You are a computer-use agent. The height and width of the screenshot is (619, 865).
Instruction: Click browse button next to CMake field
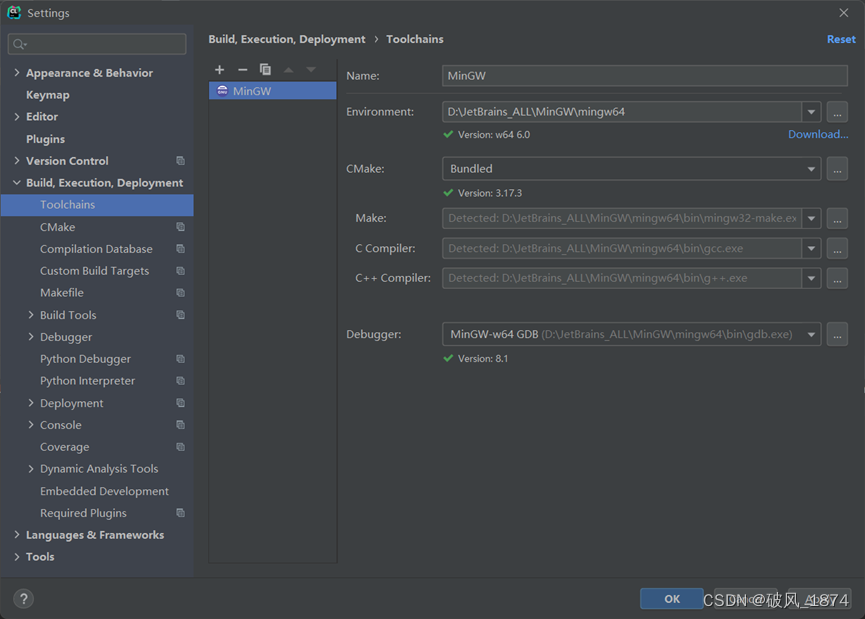pos(837,169)
